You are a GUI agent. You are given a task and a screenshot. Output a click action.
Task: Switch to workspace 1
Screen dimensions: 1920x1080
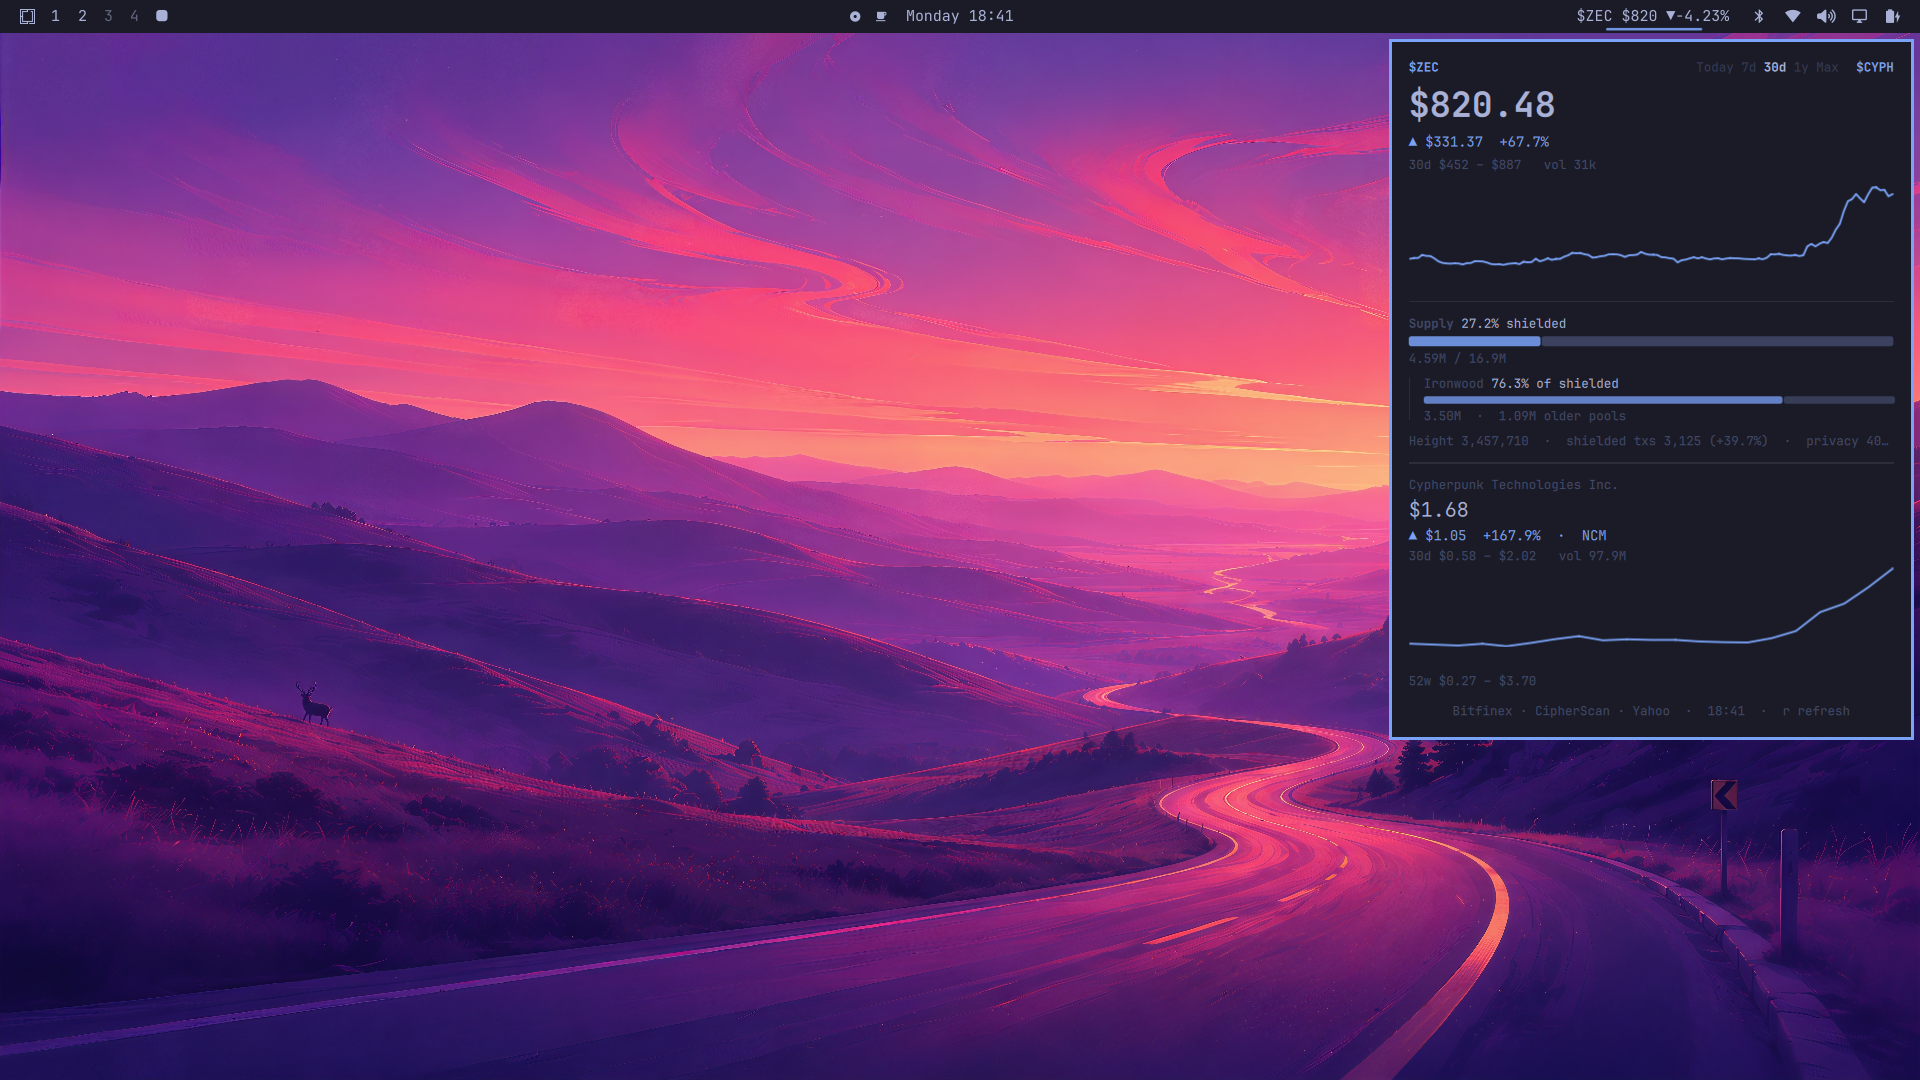(x=55, y=16)
